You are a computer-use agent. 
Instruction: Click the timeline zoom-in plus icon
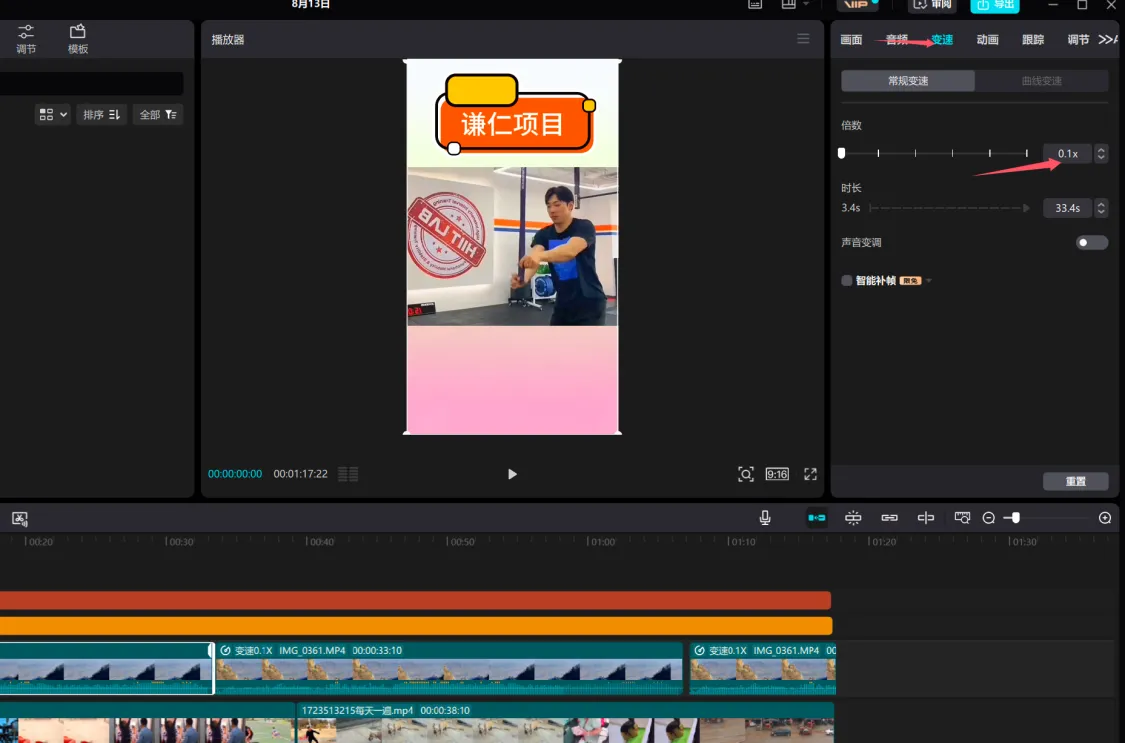click(x=1105, y=518)
